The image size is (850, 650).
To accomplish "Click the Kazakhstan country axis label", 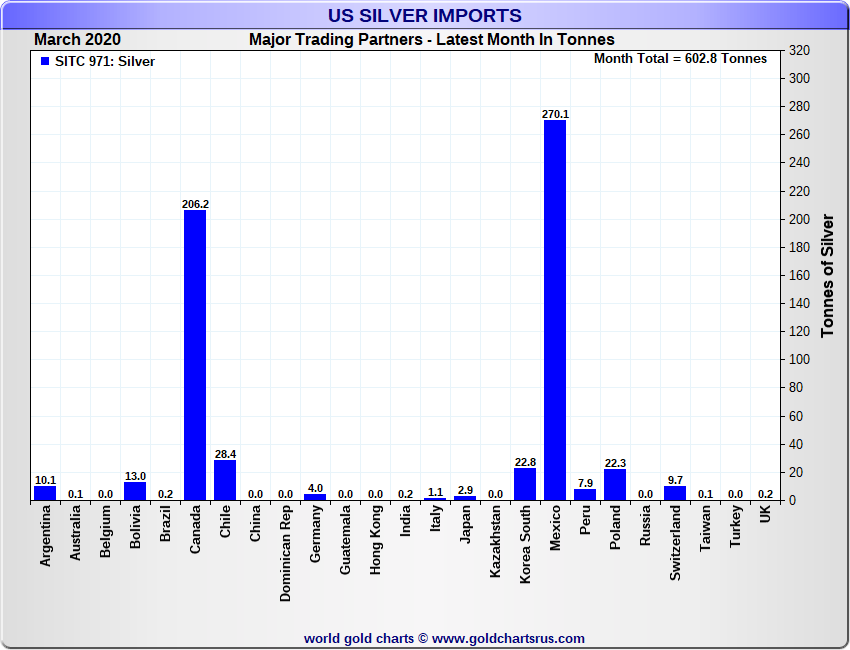I will 495,542.
